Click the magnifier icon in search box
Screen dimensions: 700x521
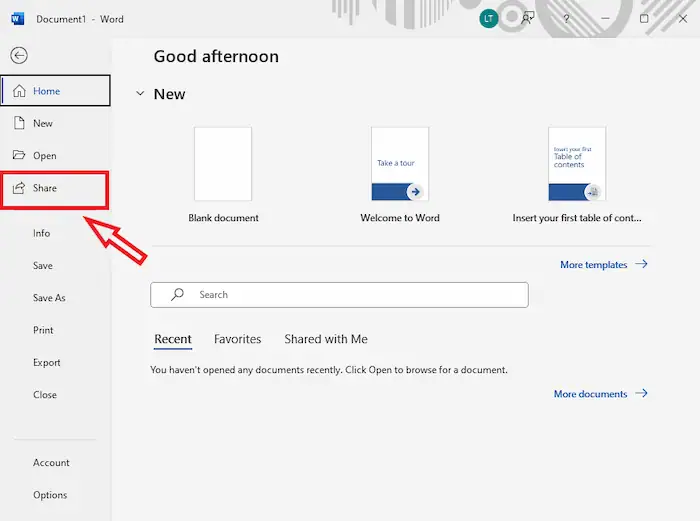177,295
